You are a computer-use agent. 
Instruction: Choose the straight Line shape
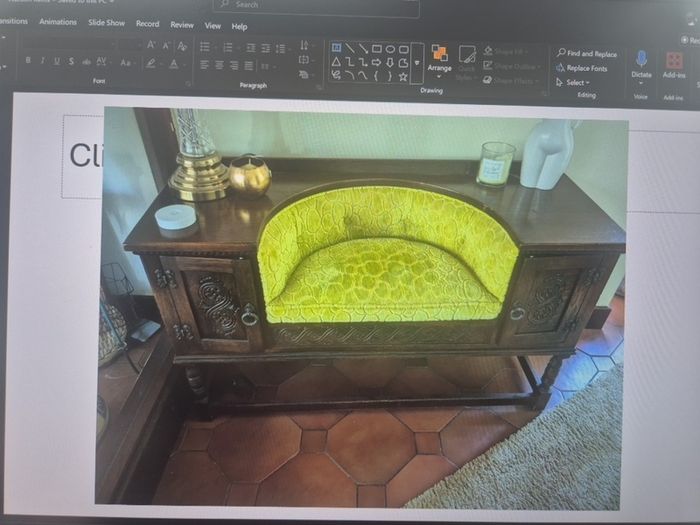coord(350,48)
